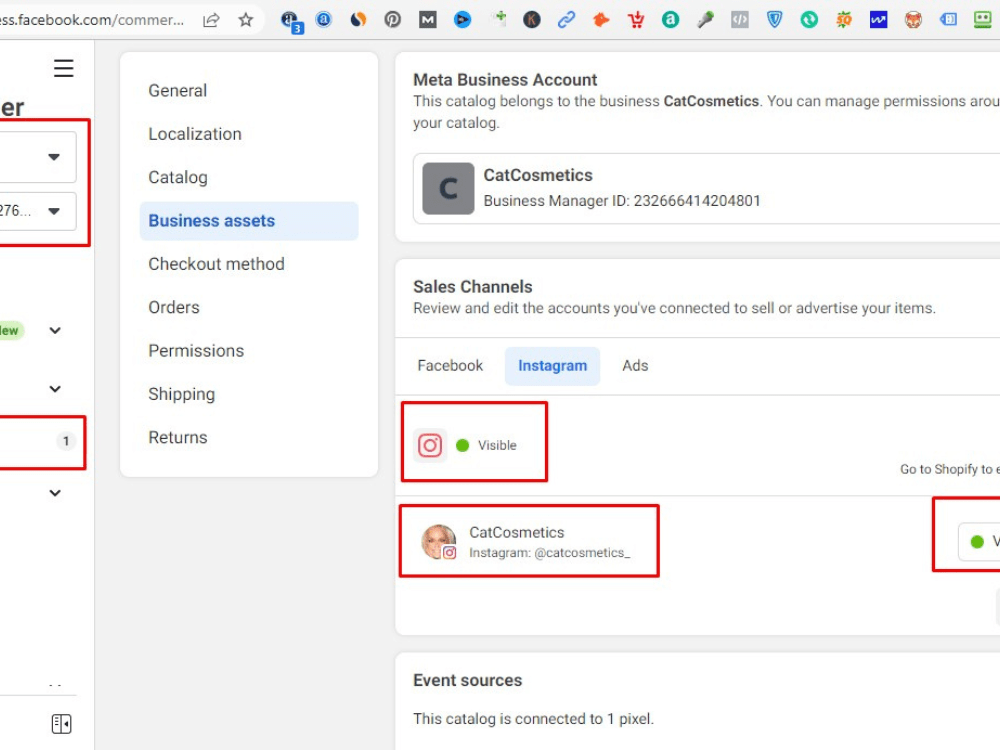Open visibility dropdown for CatCosmetics Instagram account
1000x750 pixels.
[x=979, y=541]
